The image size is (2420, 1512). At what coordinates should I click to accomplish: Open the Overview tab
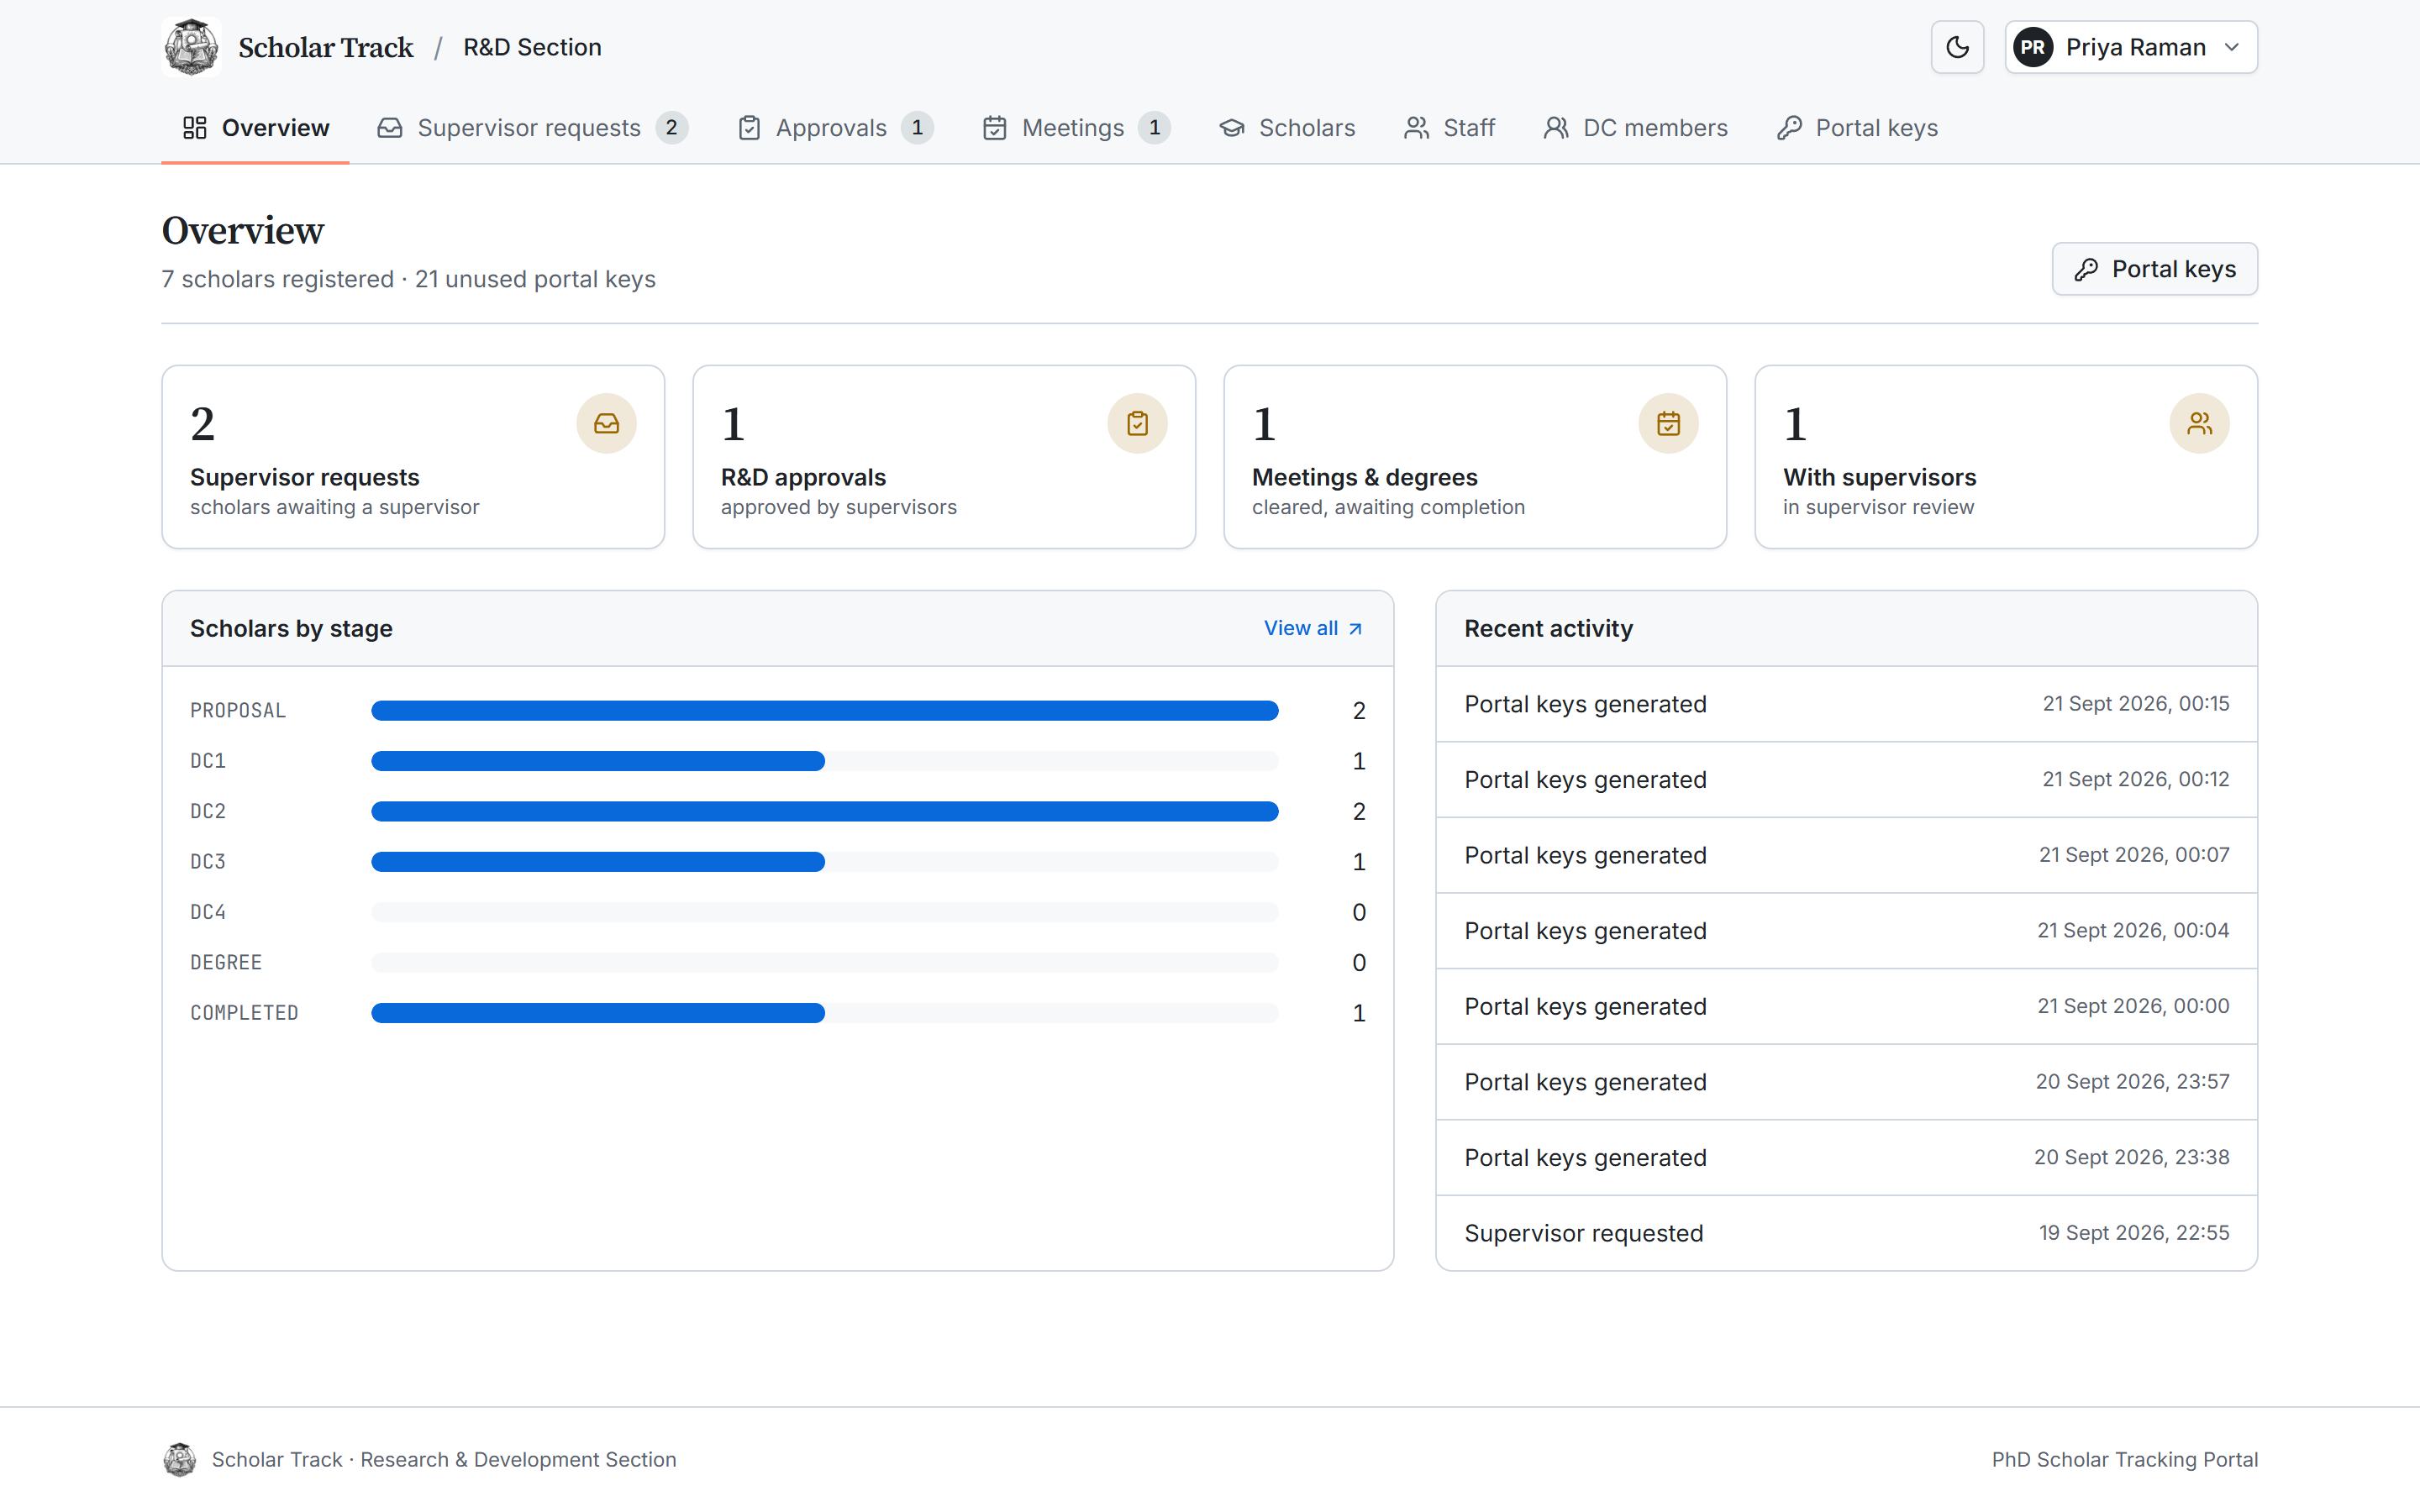click(x=255, y=128)
